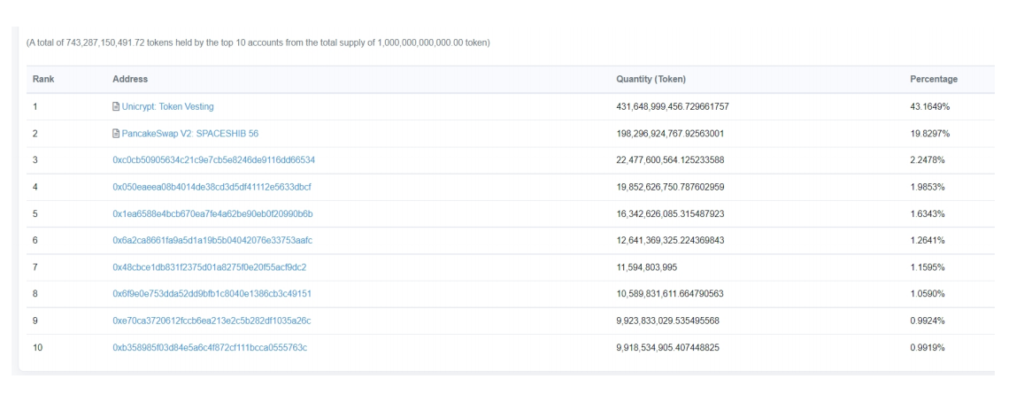Image resolution: width=1024 pixels, height=410 pixels.
Task: Select quantity 11,594,803,995
Action: (x=647, y=267)
